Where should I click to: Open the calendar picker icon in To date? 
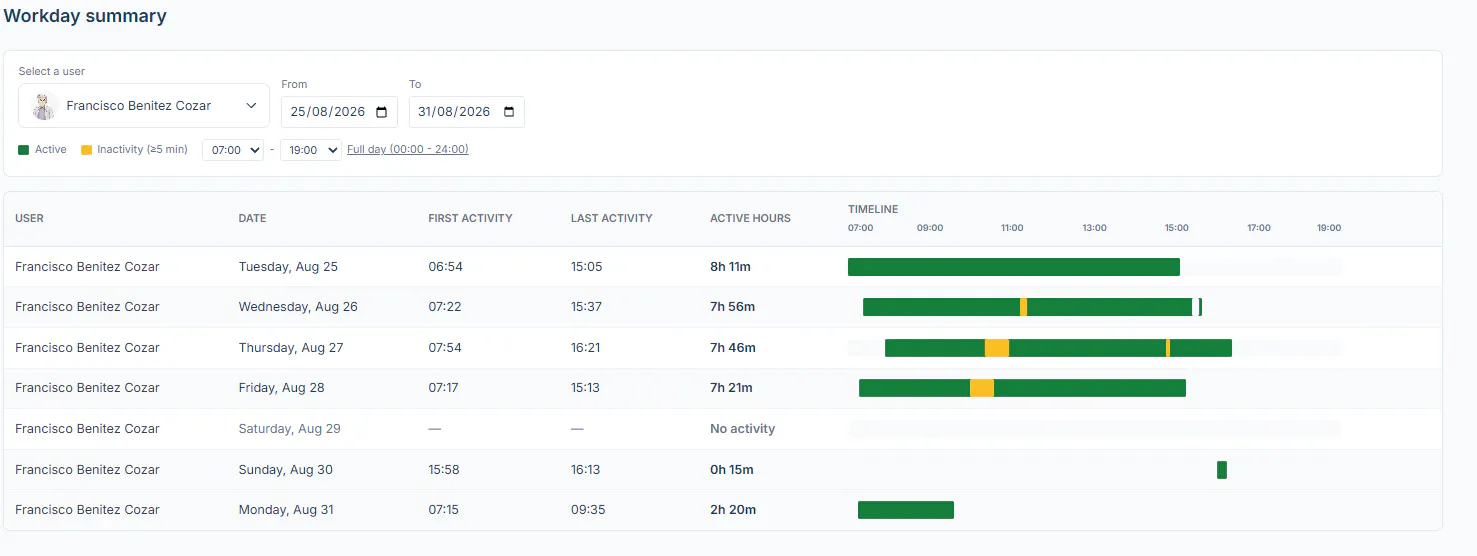(x=508, y=112)
